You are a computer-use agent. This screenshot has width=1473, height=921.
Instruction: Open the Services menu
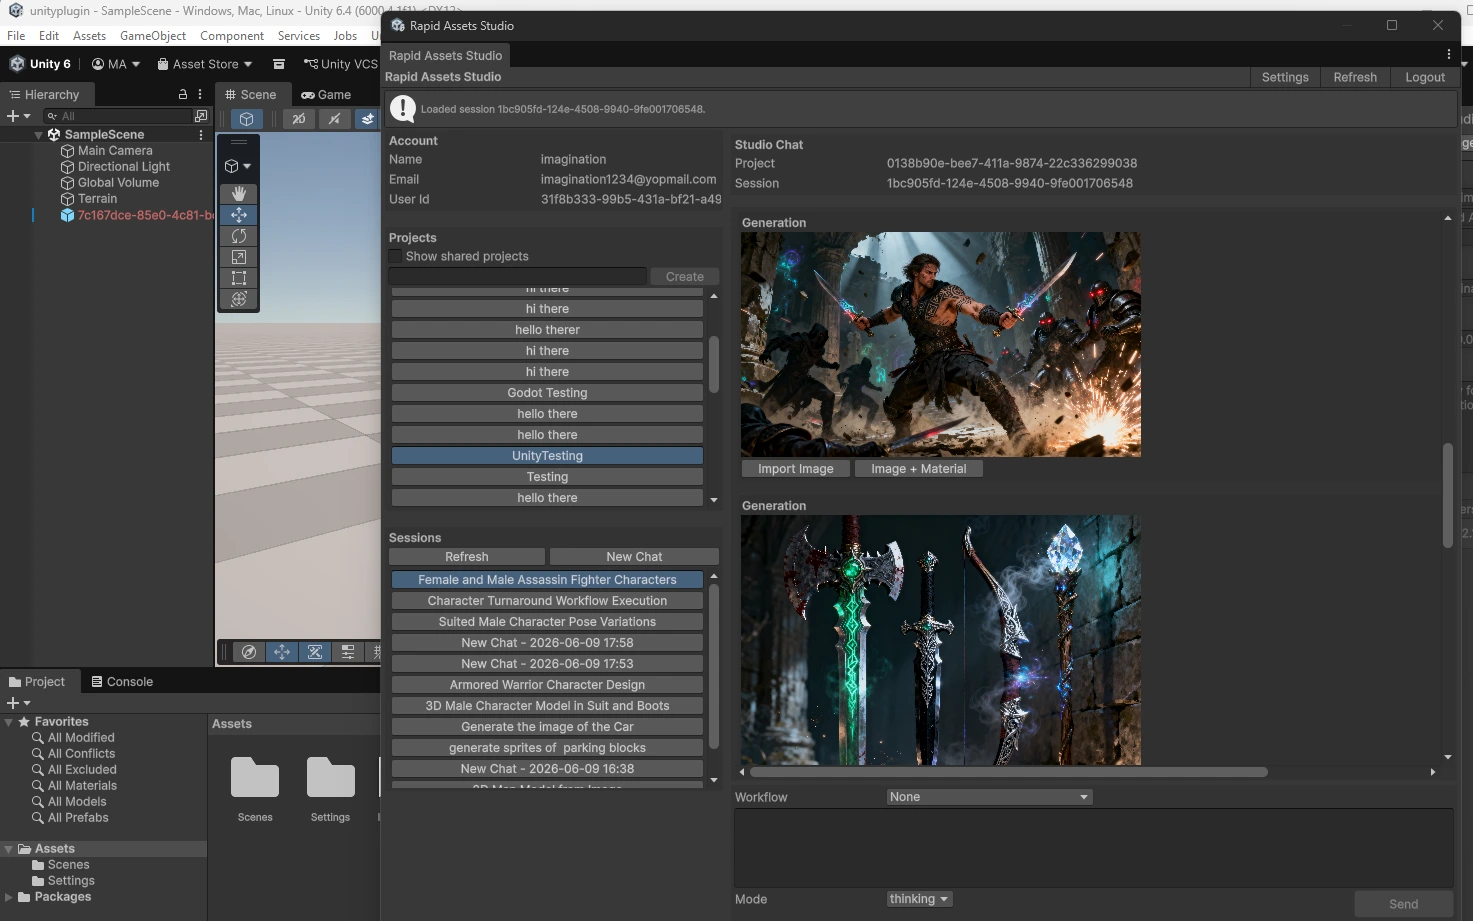point(299,36)
